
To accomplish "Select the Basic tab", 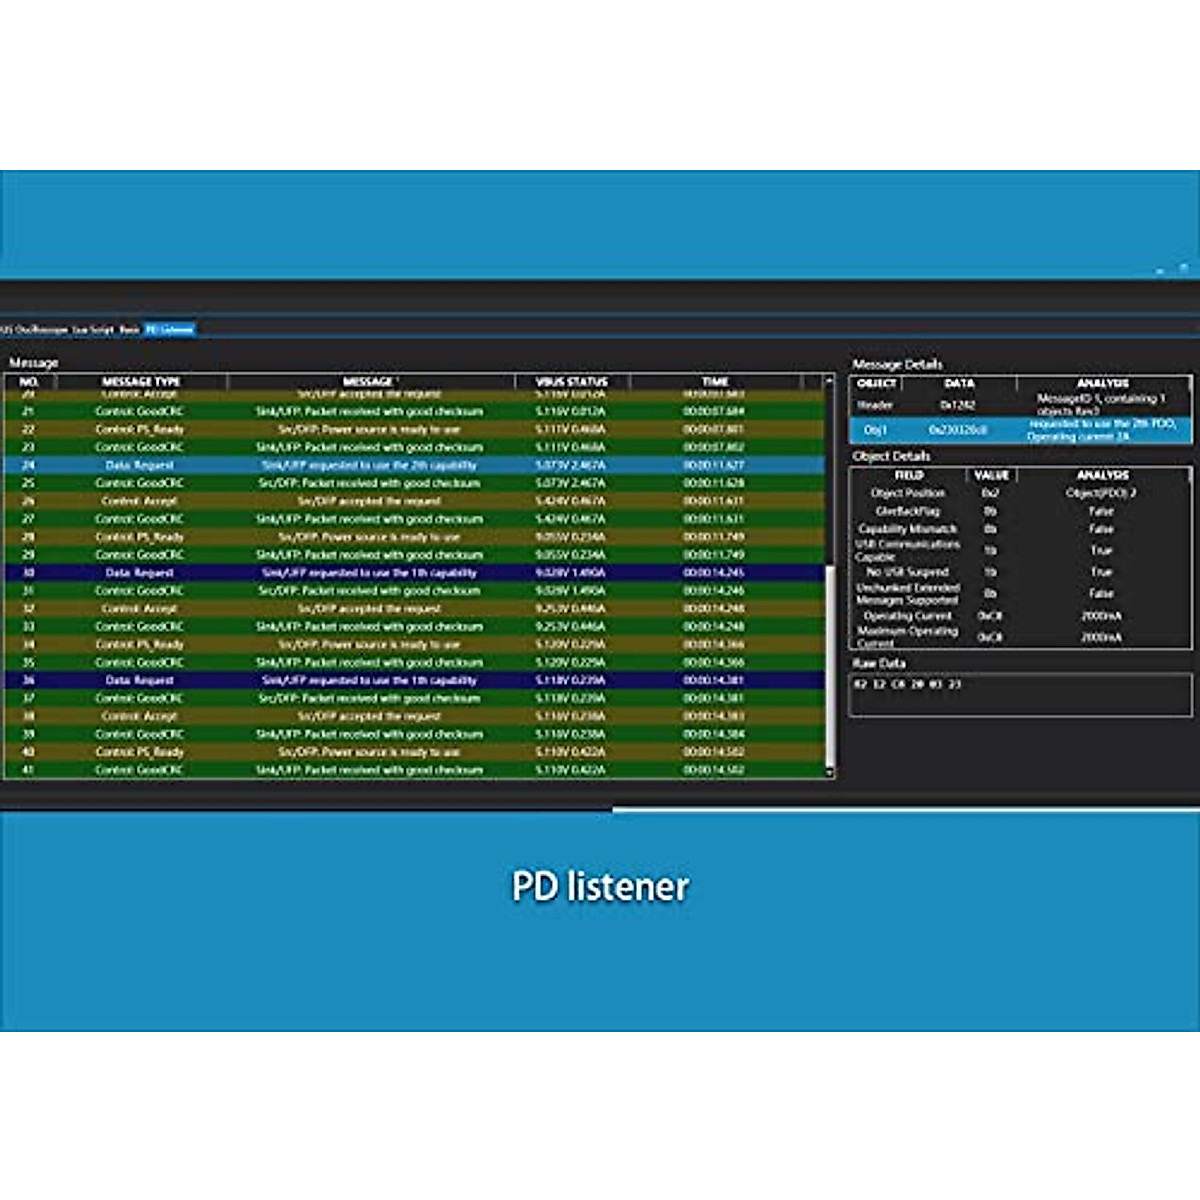I will click(x=129, y=329).
